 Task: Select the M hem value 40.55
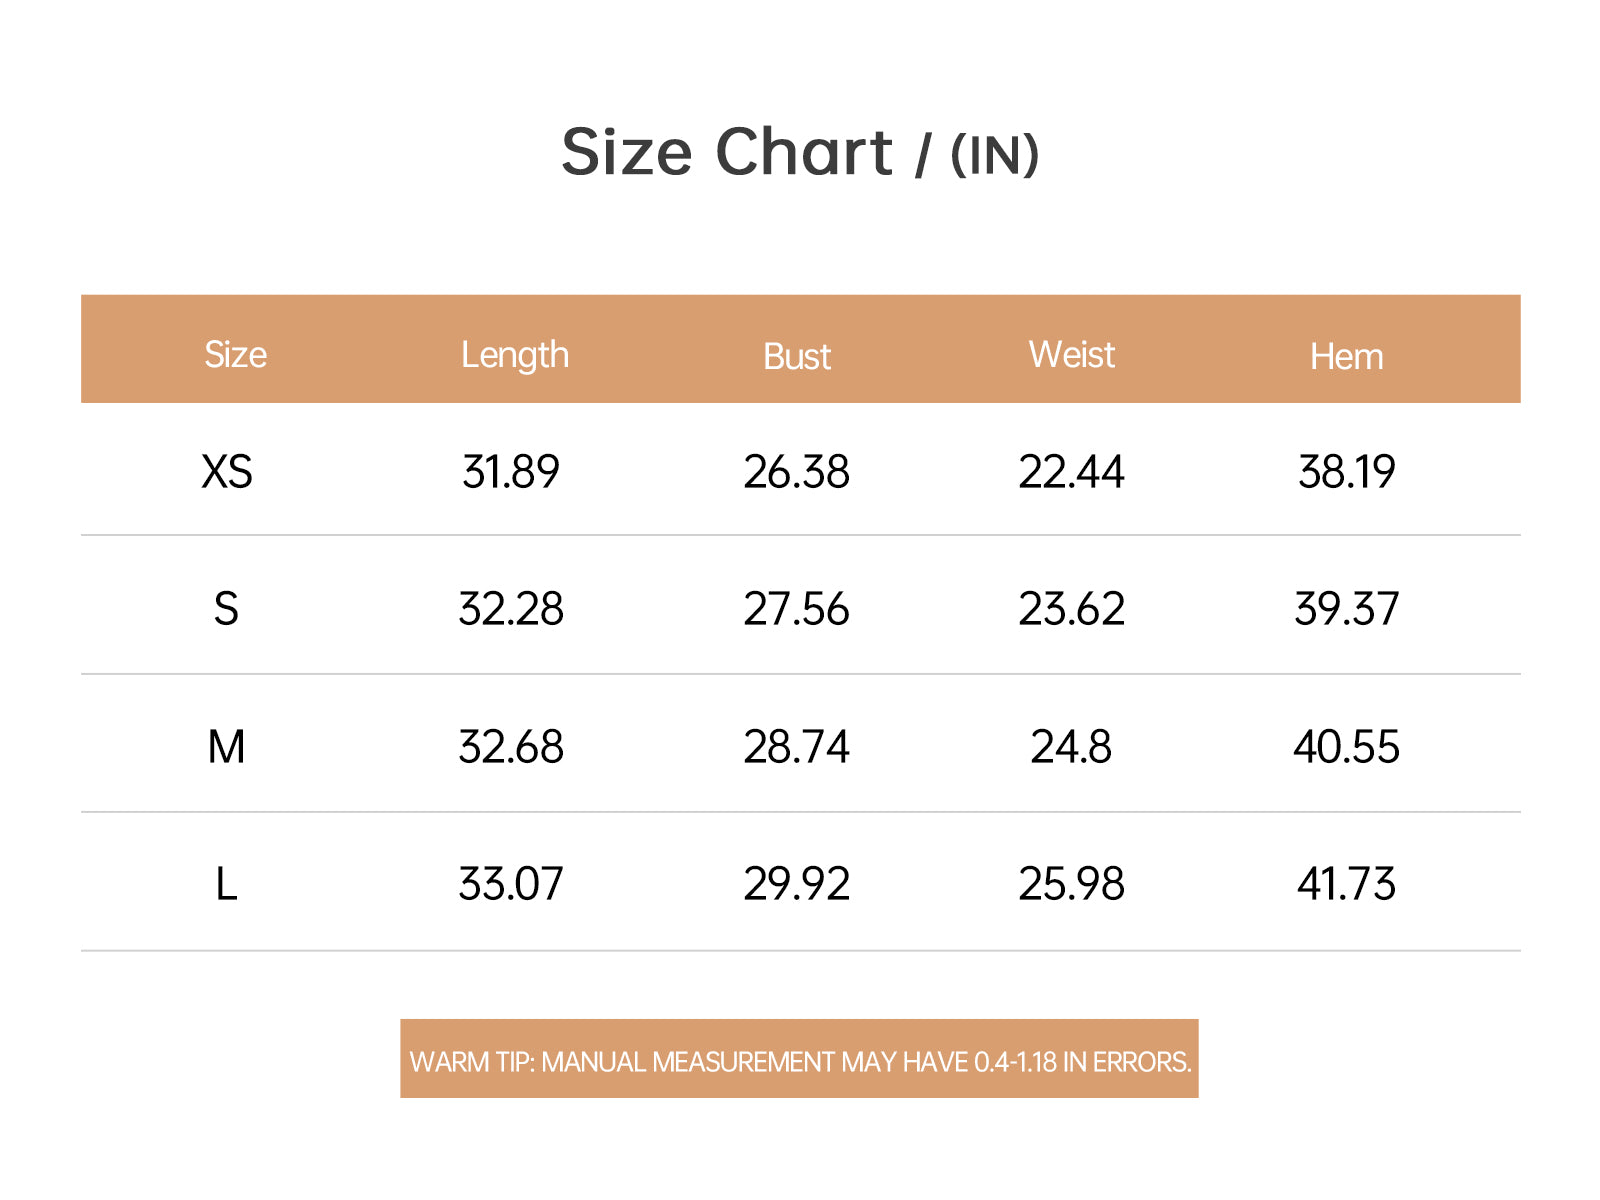1347,747
